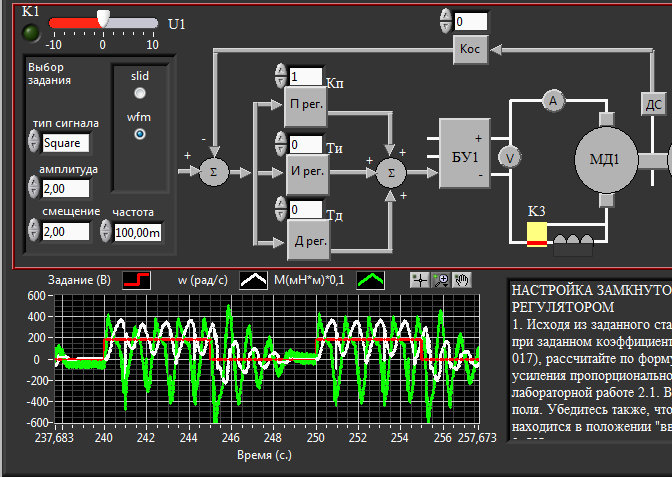Screen dimensions: 672x477
Task: Select the graph zoom magnifier tool
Action: (441, 280)
